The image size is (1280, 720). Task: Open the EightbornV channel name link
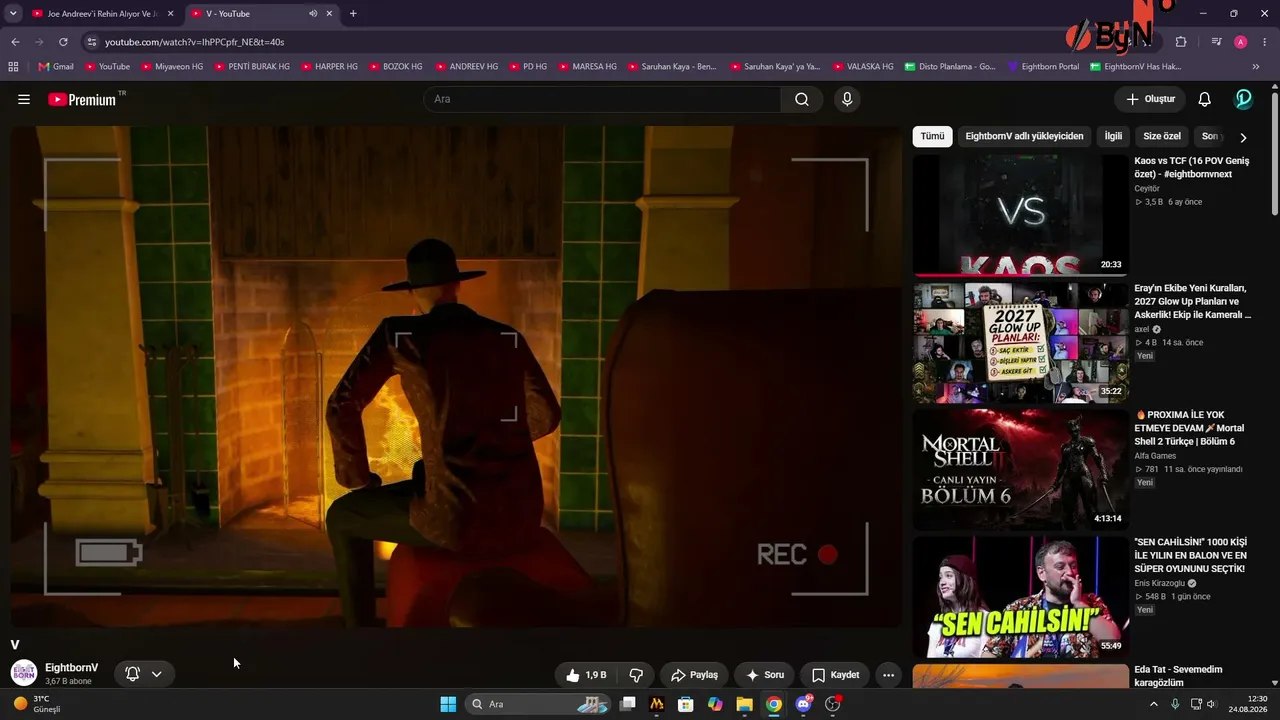click(x=71, y=668)
